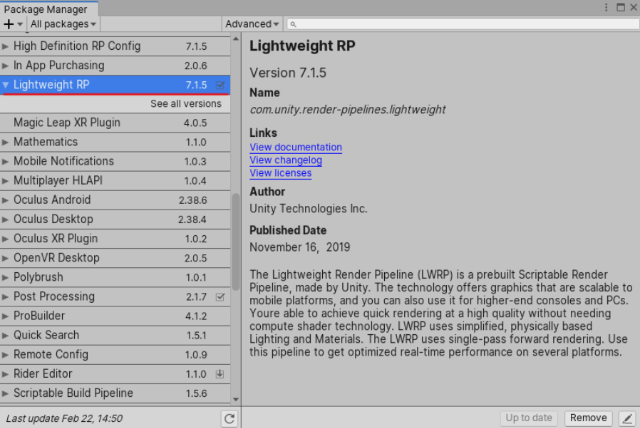Select the OpenVR Desktop package

[115, 258]
